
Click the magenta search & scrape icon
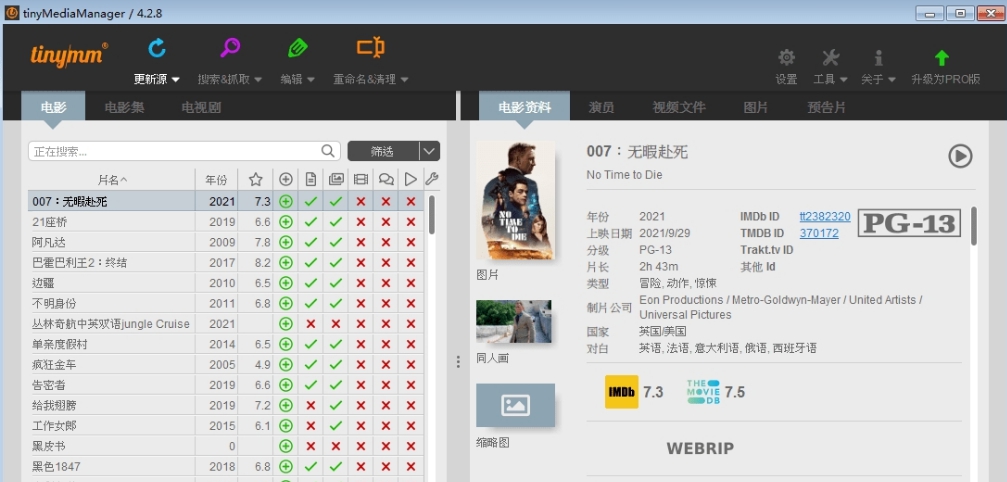coord(230,48)
